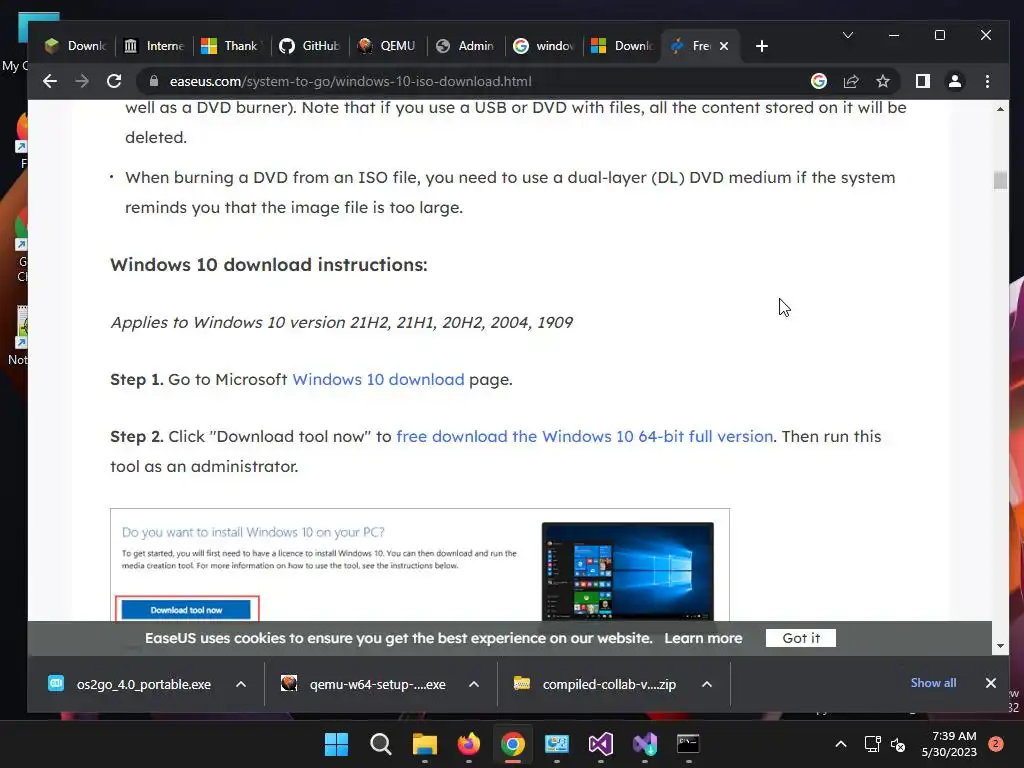
Task: Open the Windows Start menu
Action: point(336,744)
